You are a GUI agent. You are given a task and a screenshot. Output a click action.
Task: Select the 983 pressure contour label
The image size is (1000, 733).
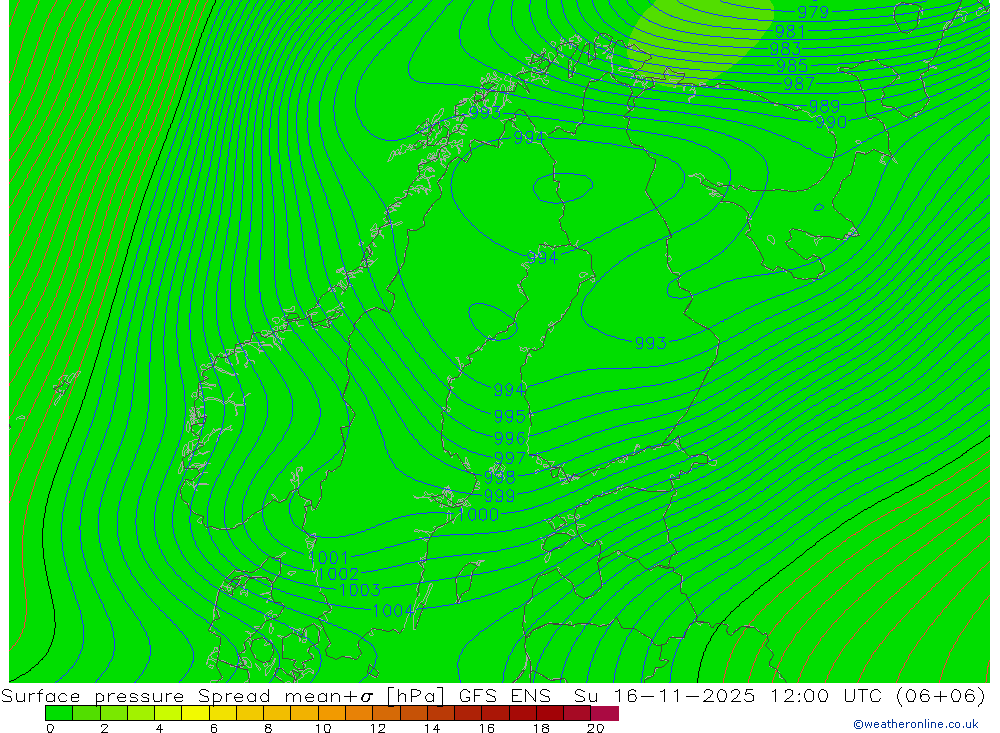[x=785, y=48]
